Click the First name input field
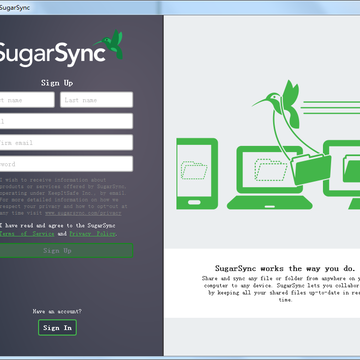This screenshot has width=360, height=360. (27, 100)
